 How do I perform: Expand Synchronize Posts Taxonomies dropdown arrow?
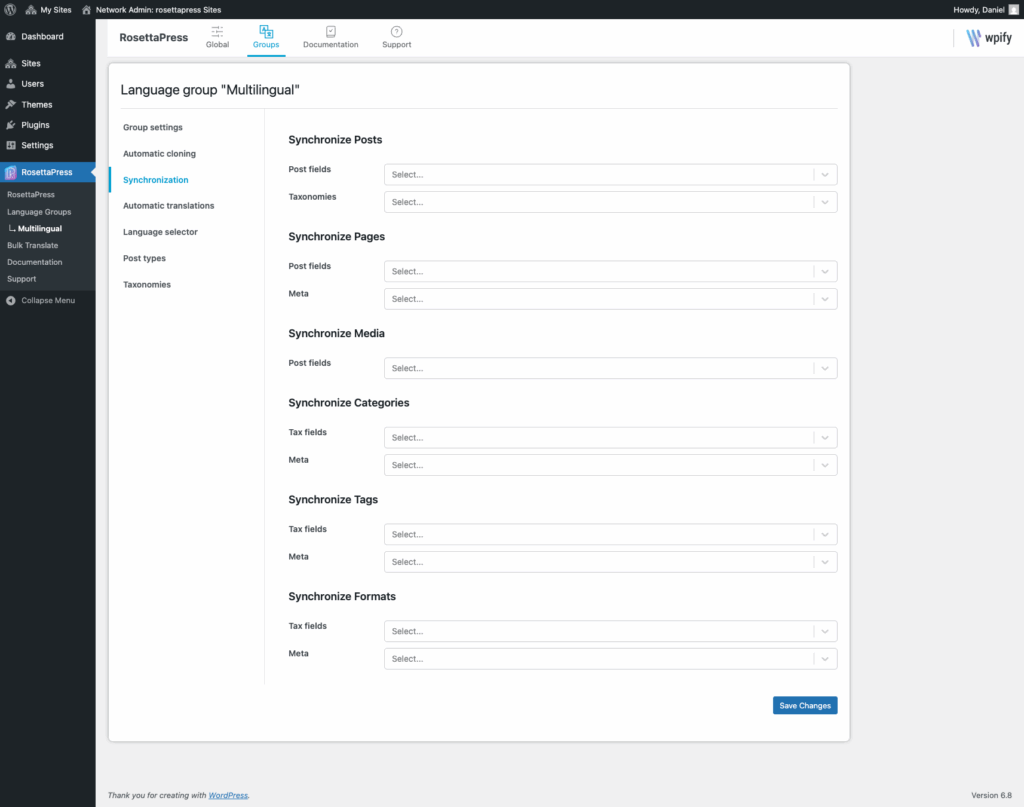[x=825, y=202]
